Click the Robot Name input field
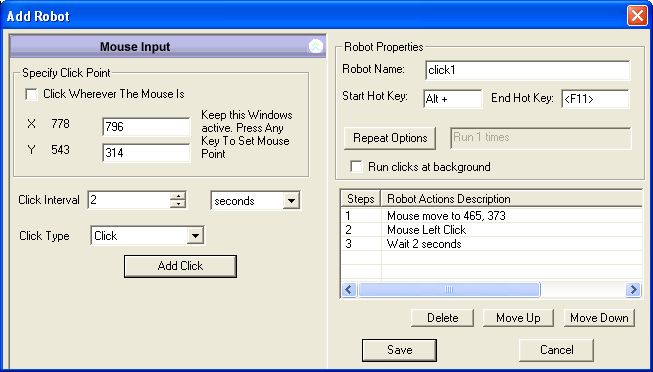Screen dimensions: 653x372 528,70
